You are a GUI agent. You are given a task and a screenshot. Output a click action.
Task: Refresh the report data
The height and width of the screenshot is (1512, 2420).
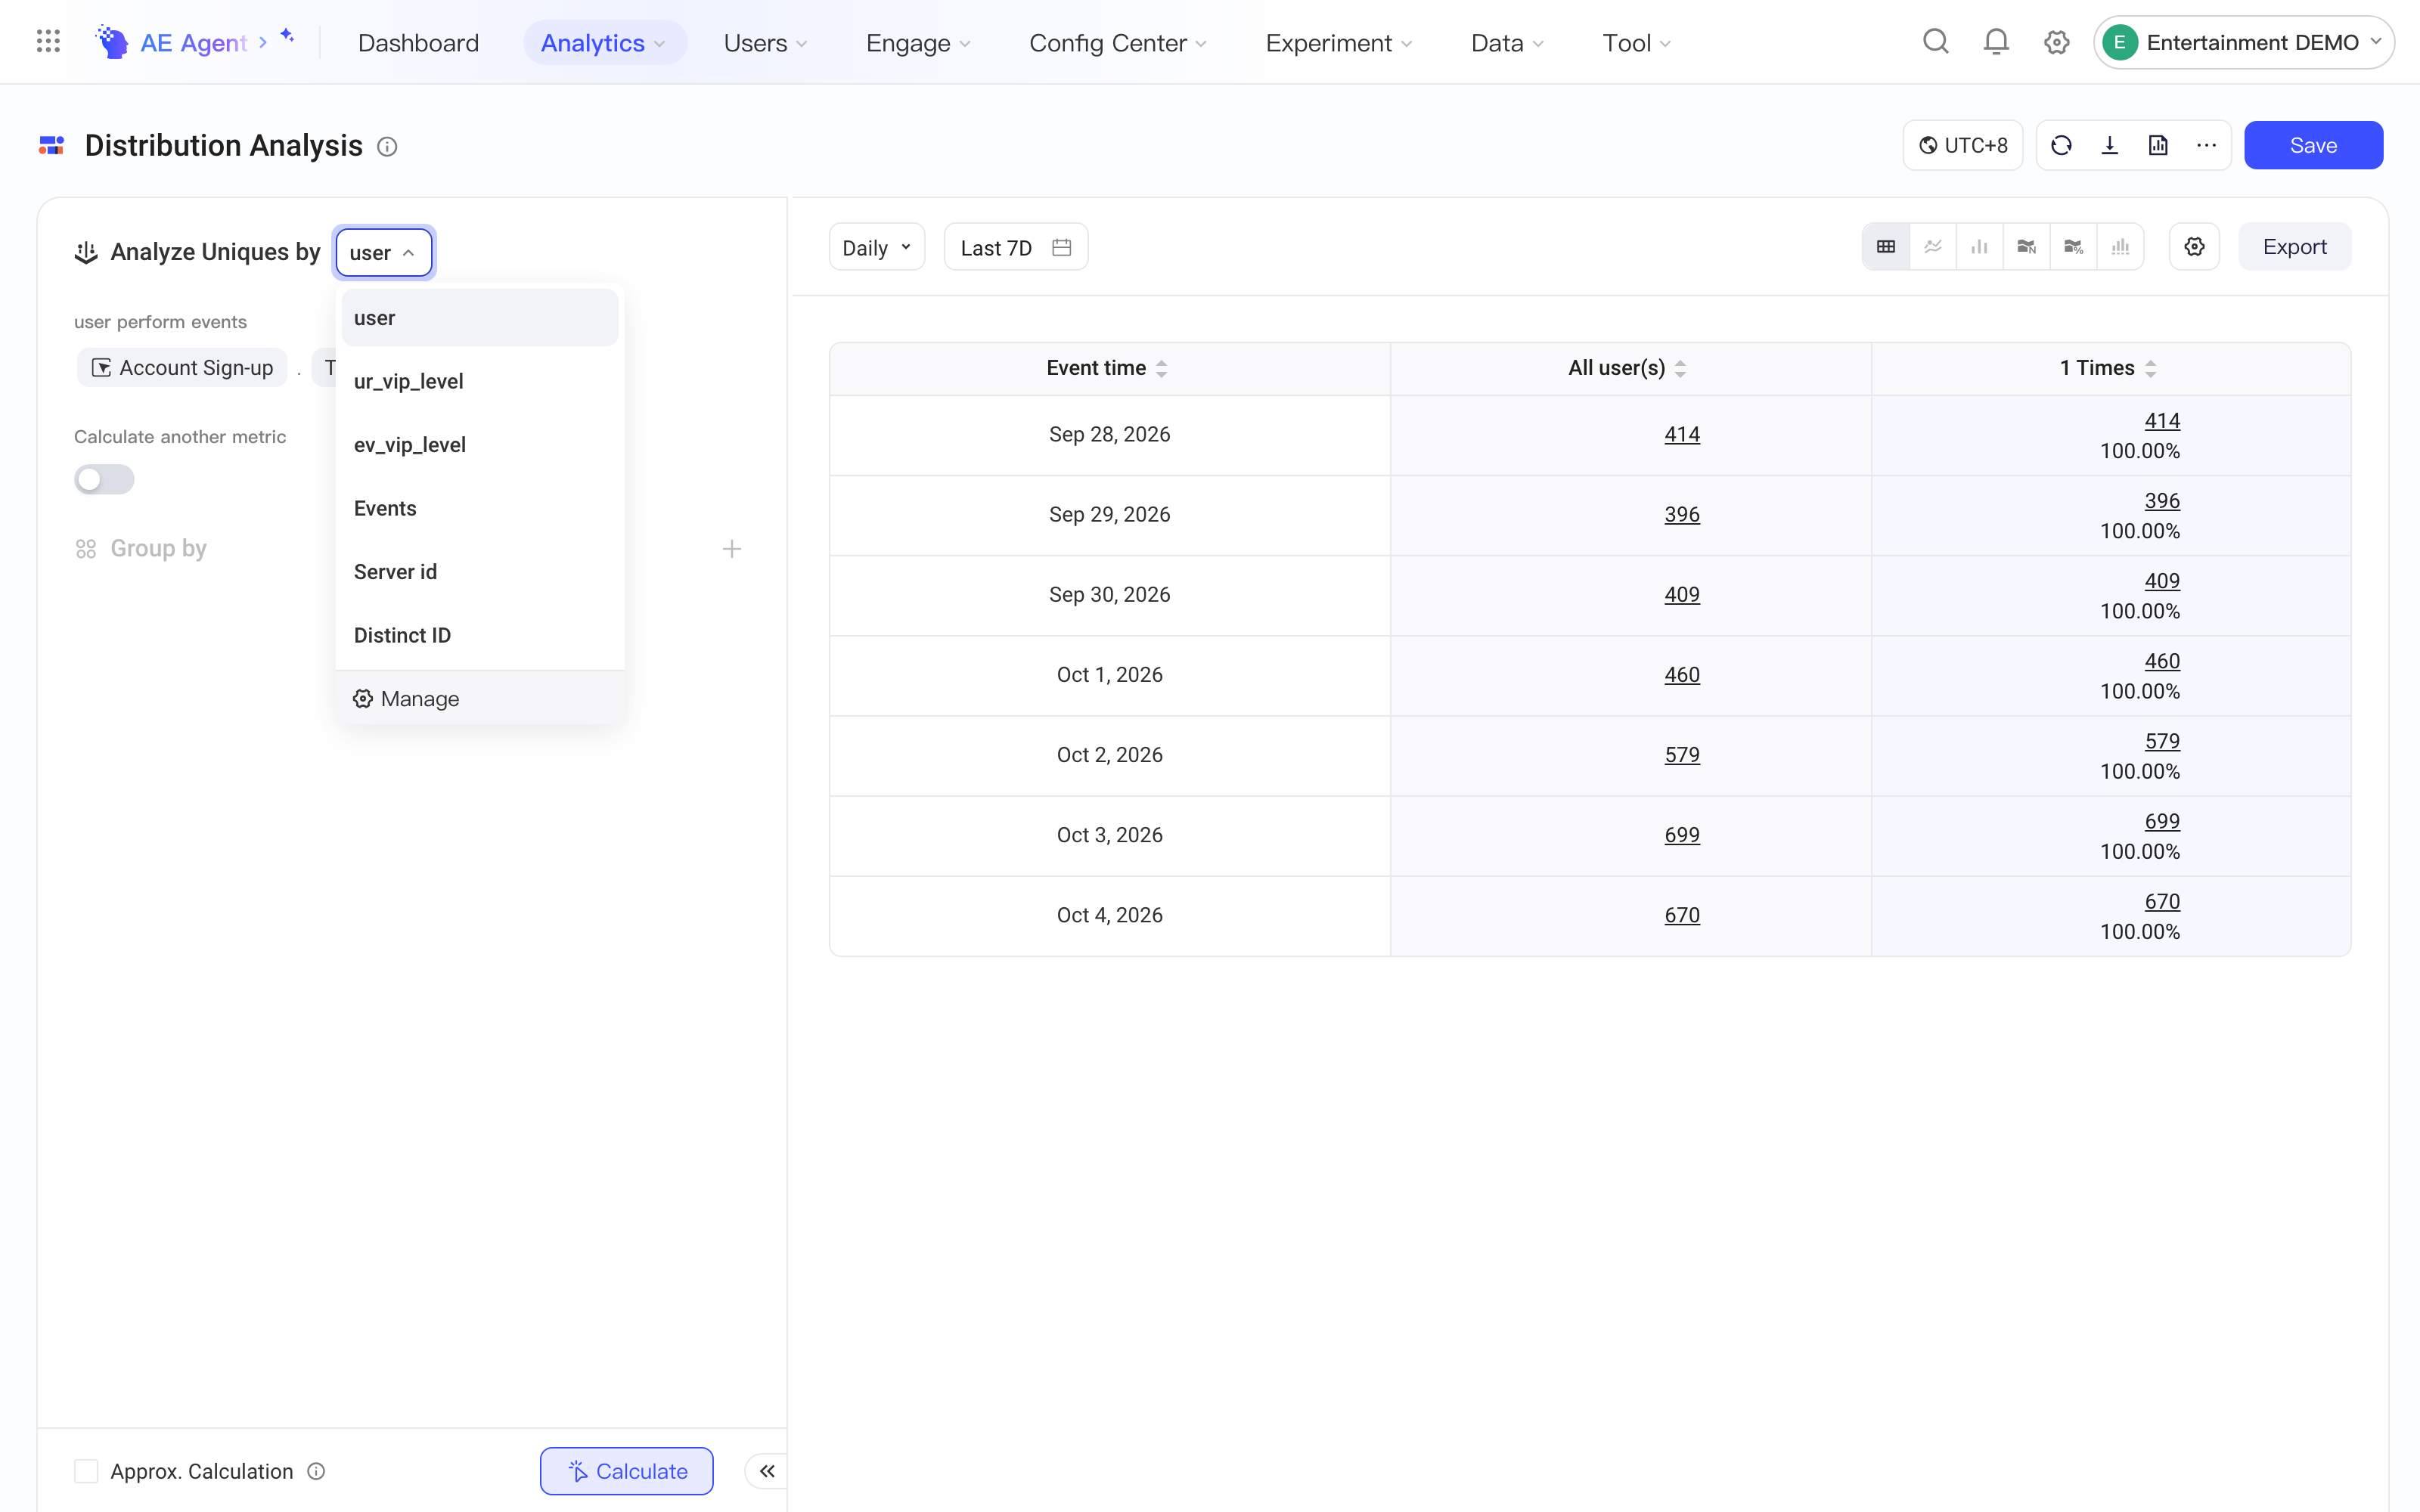pyautogui.click(x=2061, y=146)
